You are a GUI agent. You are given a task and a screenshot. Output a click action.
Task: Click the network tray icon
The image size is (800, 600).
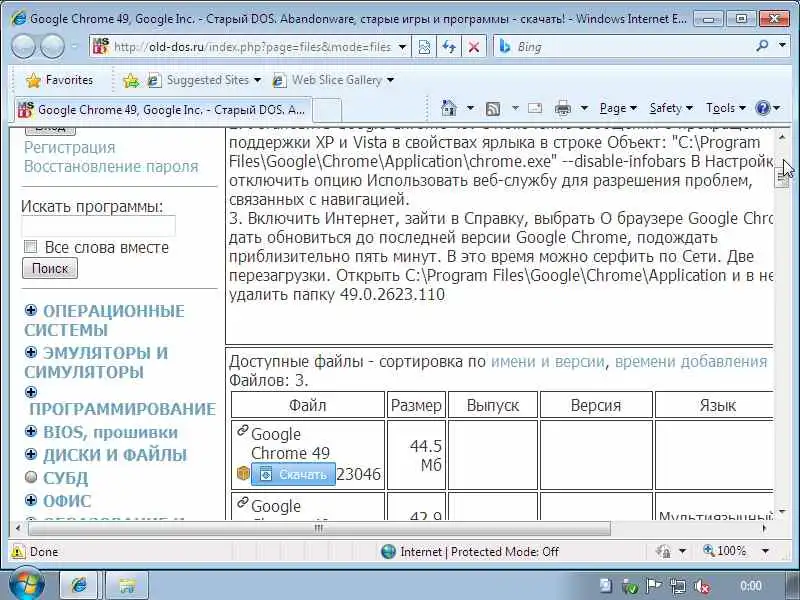pyautogui.click(x=678, y=586)
